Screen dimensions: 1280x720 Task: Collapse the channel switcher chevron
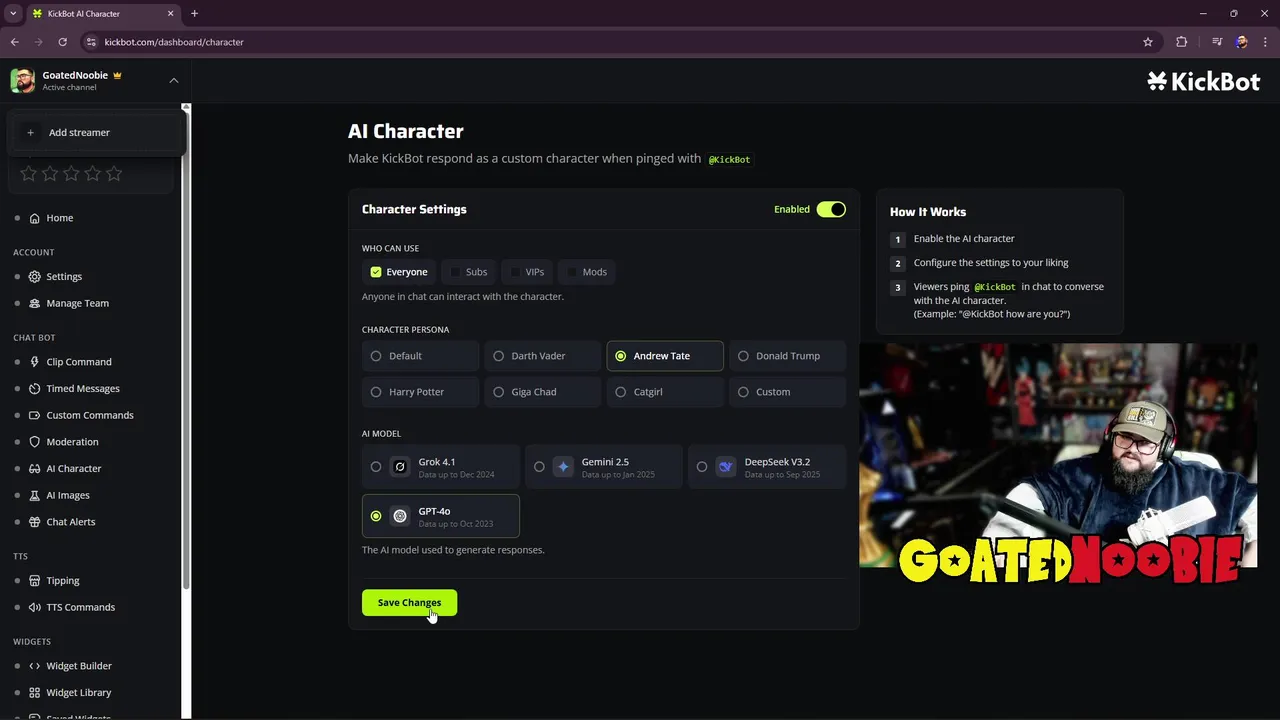point(174,81)
